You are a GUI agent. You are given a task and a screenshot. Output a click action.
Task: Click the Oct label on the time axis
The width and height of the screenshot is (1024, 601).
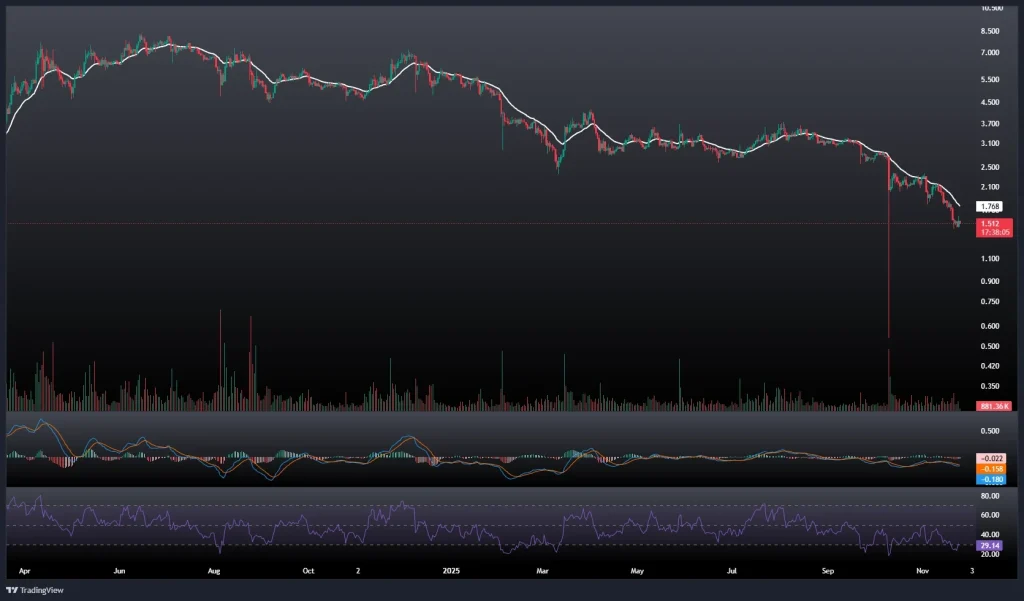tap(308, 572)
